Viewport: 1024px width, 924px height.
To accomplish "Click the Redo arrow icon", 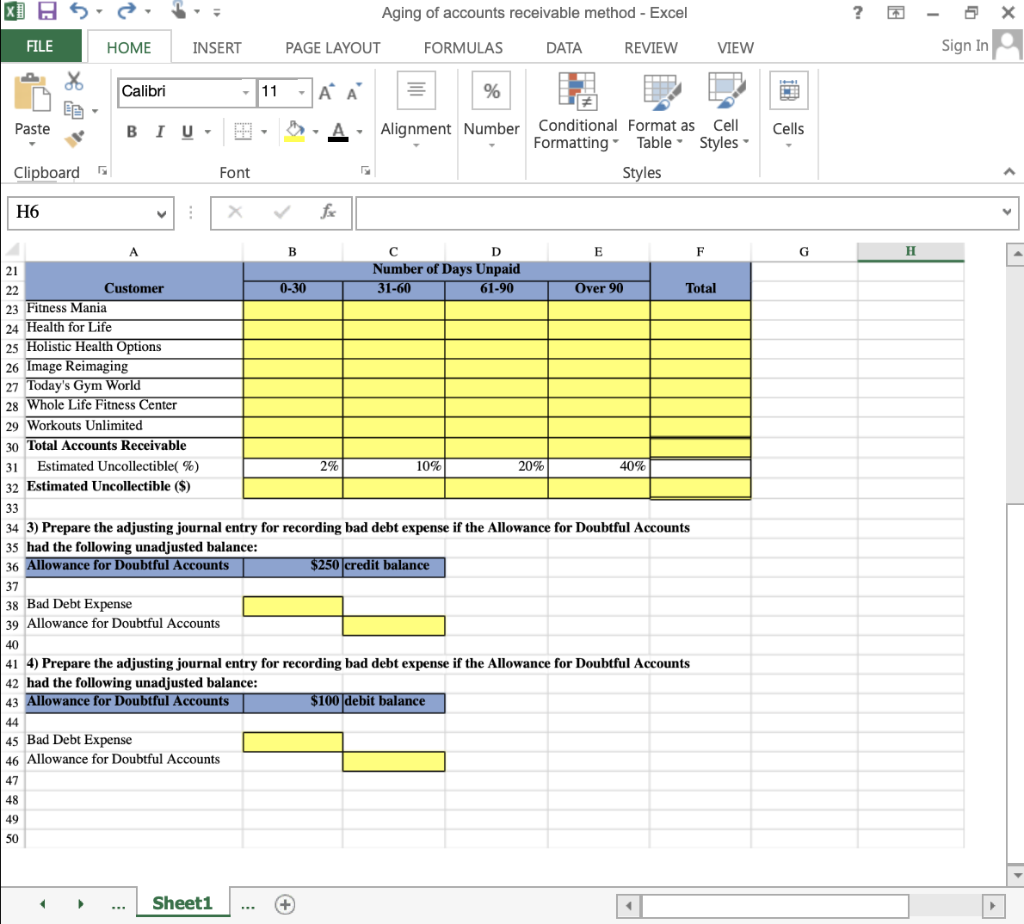I will click(127, 10).
